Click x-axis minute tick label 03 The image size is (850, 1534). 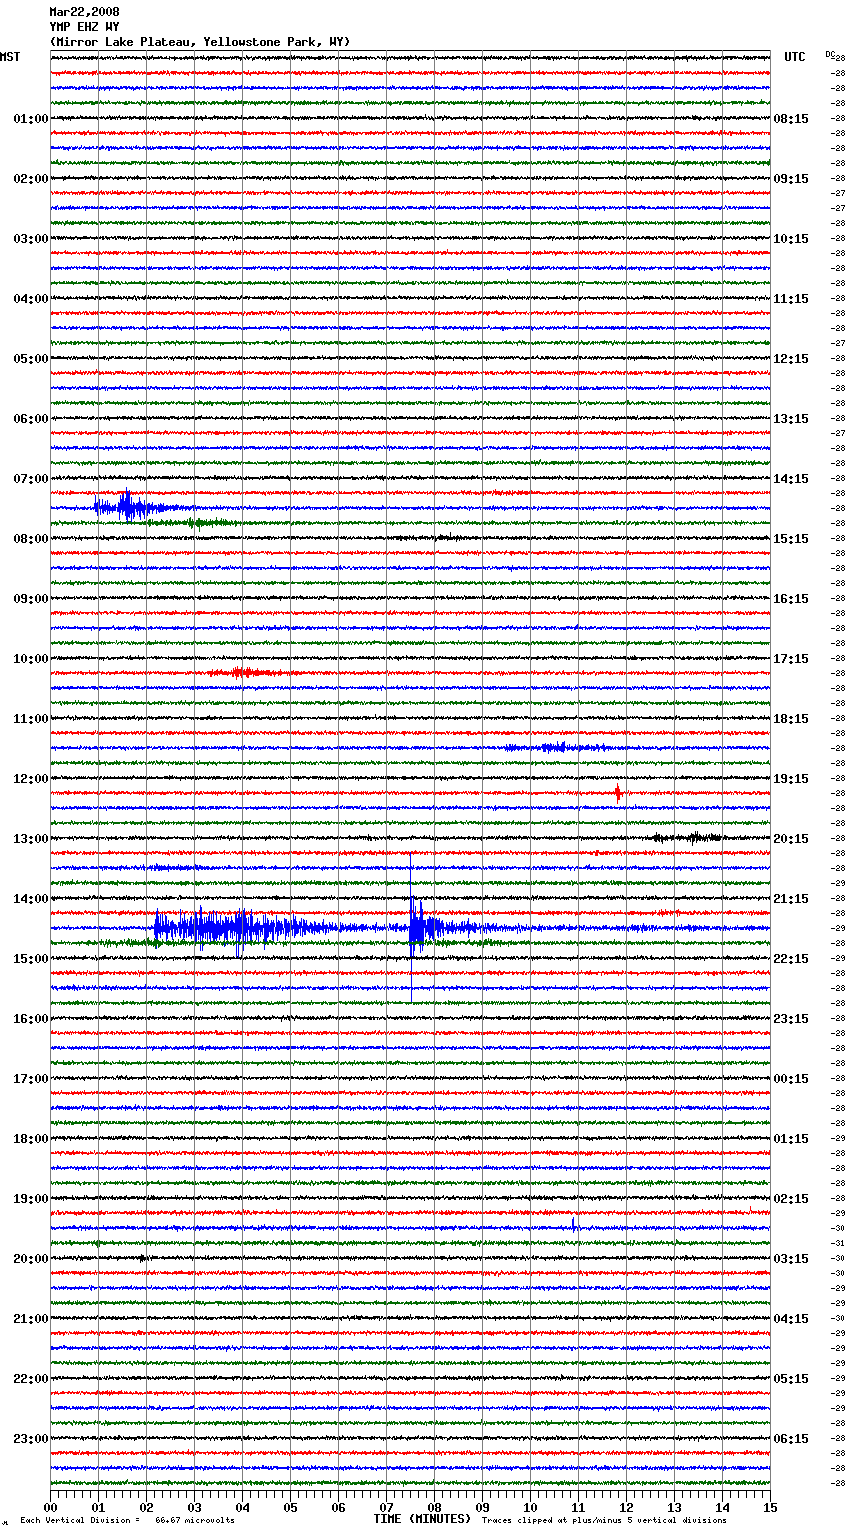194,1507
